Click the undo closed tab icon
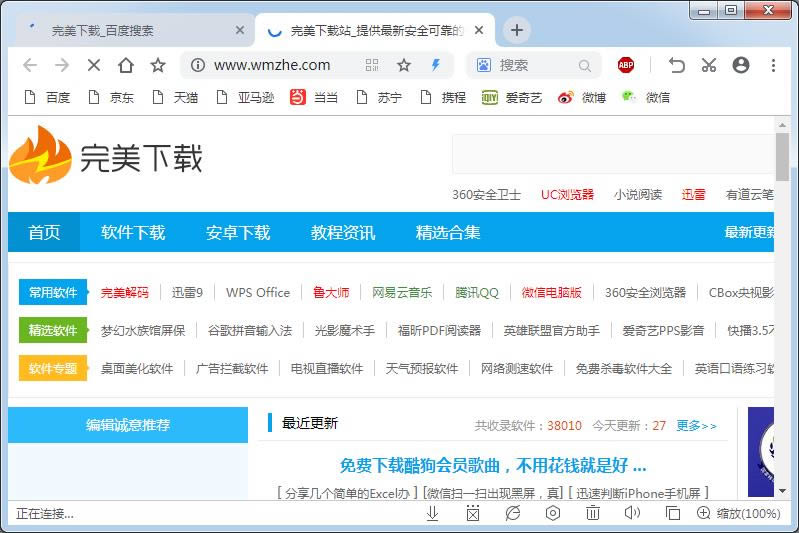This screenshot has width=799, height=533. click(677, 65)
